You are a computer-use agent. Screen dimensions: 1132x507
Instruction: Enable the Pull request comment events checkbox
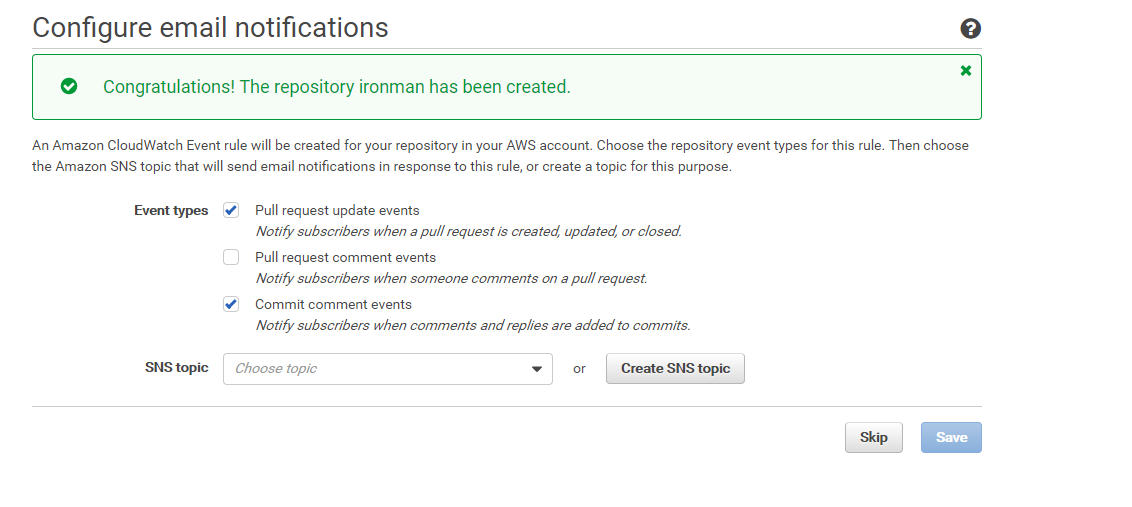231,257
